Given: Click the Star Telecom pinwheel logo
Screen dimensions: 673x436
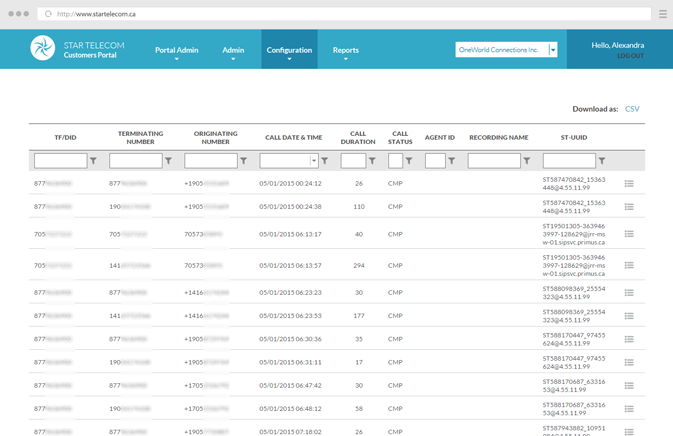Looking at the screenshot, I should coord(42,48).
